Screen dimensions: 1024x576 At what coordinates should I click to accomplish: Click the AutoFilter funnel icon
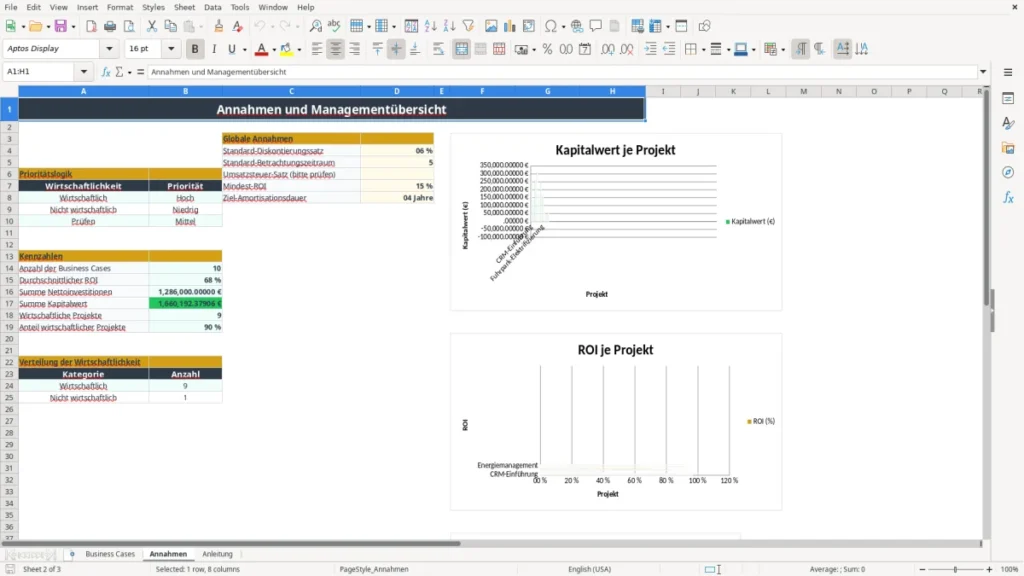pos(468,26)
